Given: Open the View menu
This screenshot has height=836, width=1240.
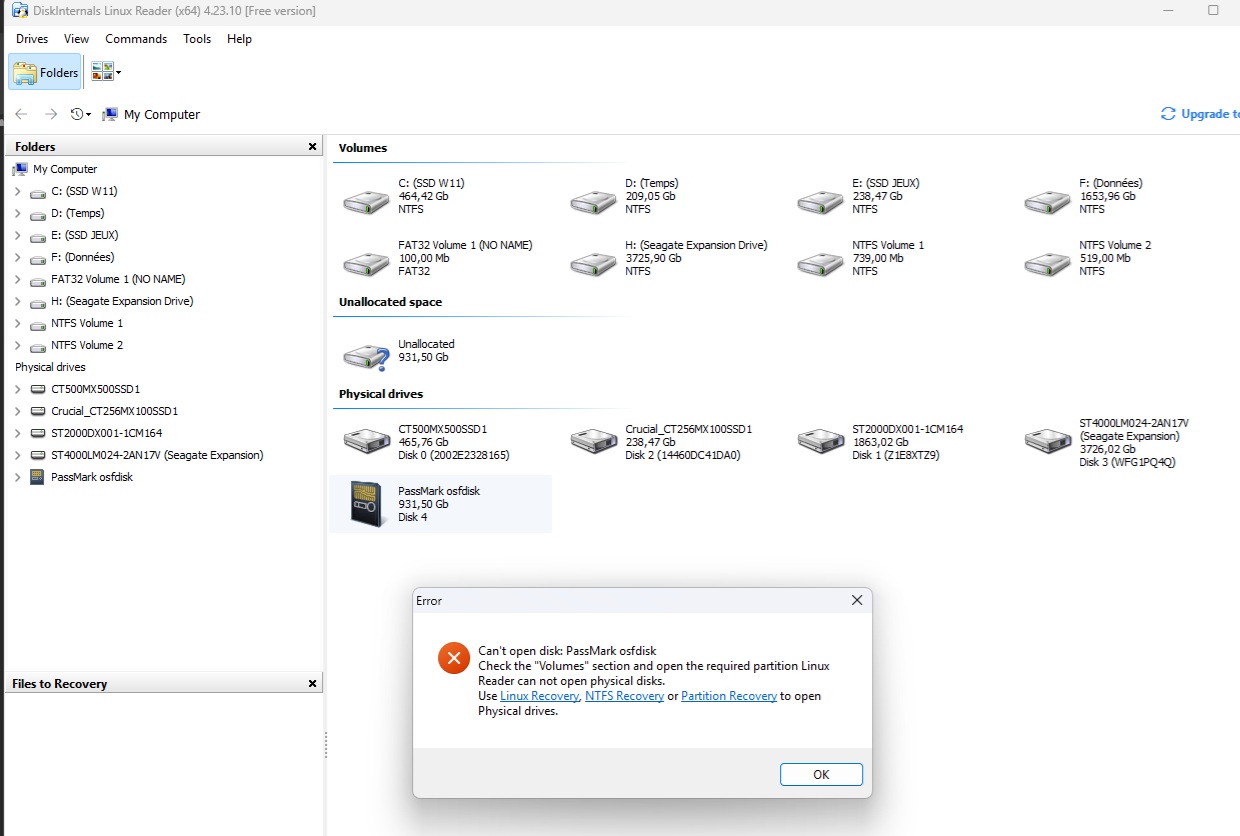Looking at the screenshot, I should point(77,39).
